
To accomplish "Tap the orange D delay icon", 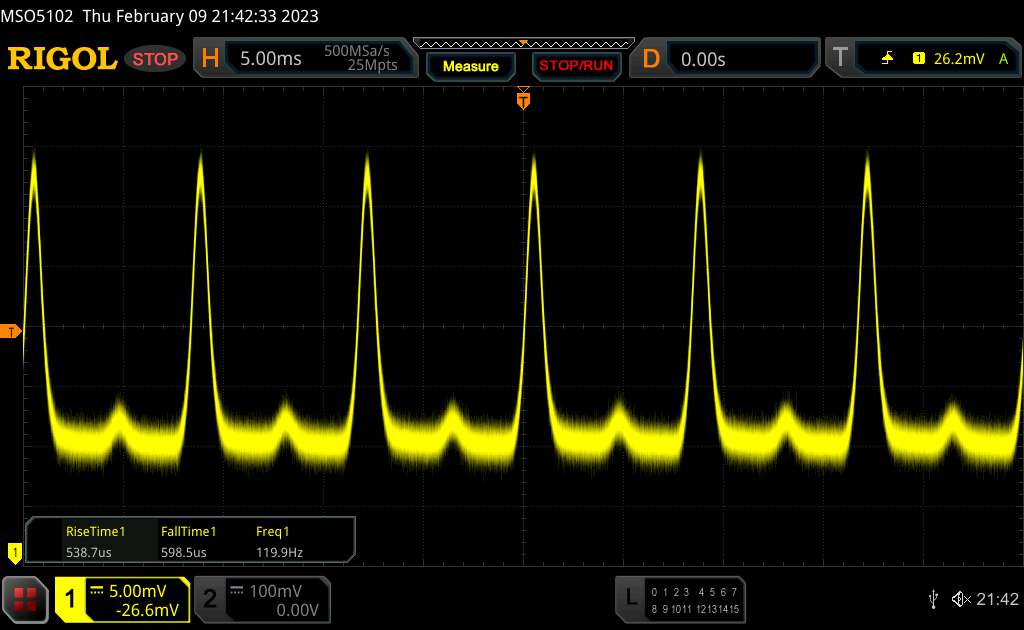I will (x=651, y=59).
